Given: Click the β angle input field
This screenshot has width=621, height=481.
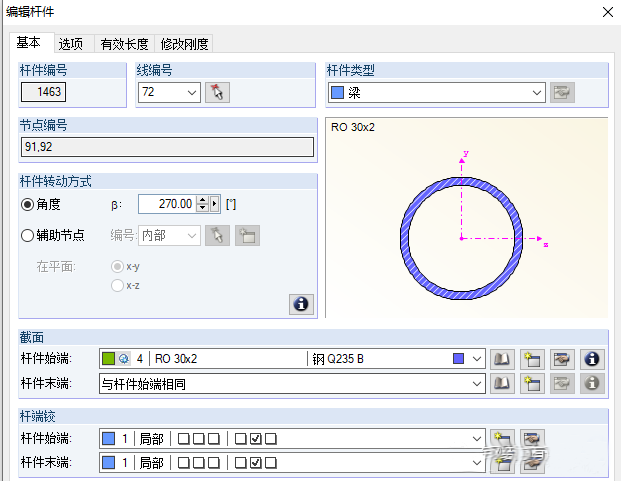Looking at the screenshot, I should 166,204.
